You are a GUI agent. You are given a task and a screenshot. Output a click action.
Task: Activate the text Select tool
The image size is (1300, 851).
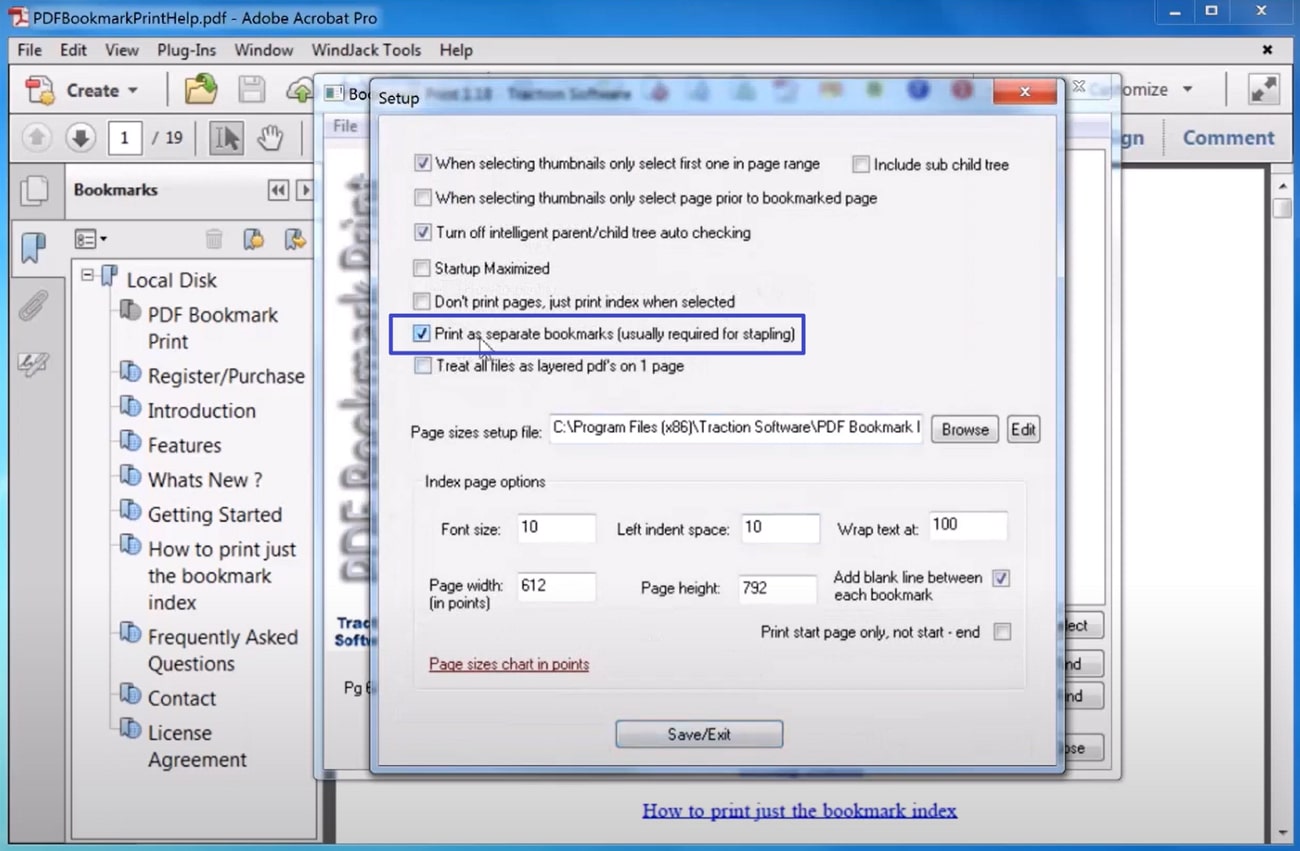click(x=226, y=138)
